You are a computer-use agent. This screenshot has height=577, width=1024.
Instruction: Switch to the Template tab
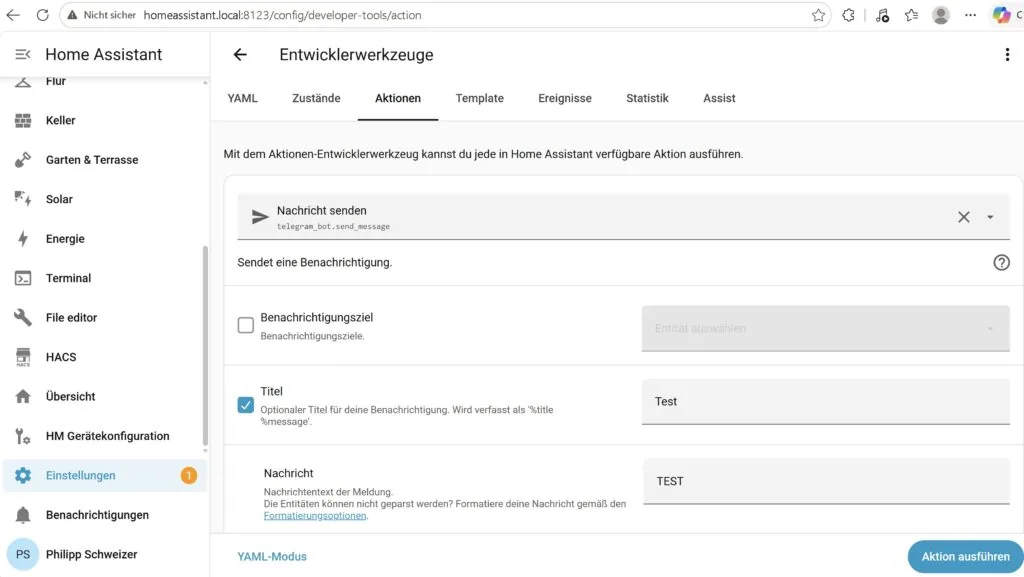(x=479, y=99)
